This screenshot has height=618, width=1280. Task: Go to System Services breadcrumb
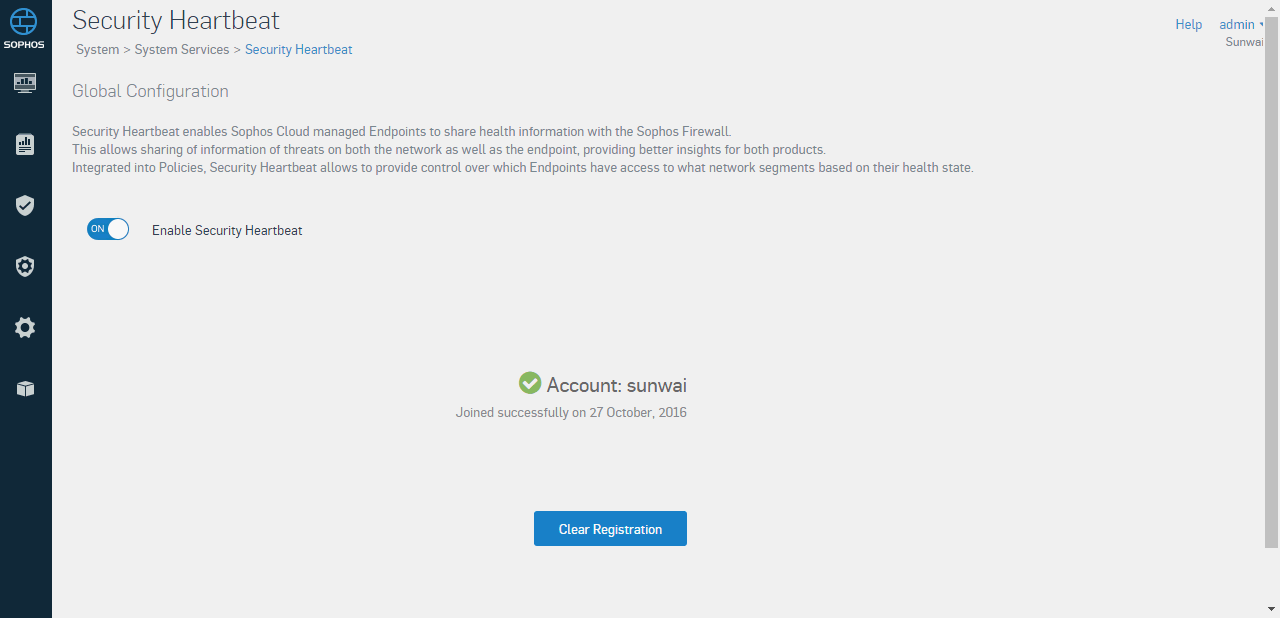click(x=182, y=49)
